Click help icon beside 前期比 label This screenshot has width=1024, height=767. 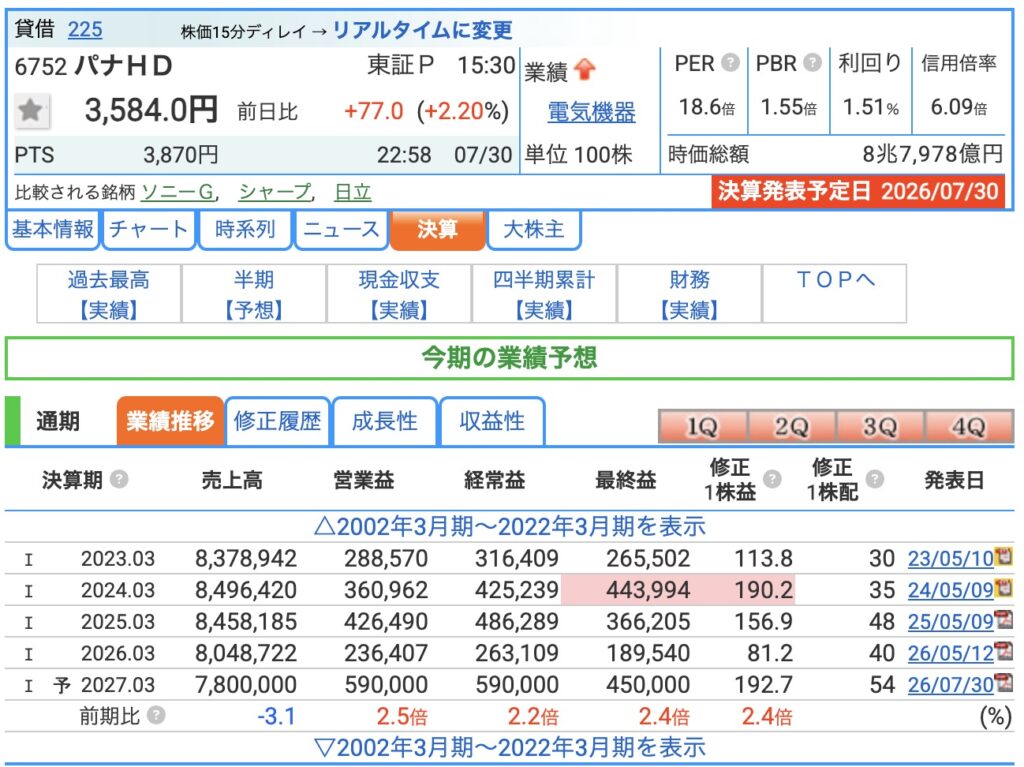pyautogui.click(x=156, y=715)
